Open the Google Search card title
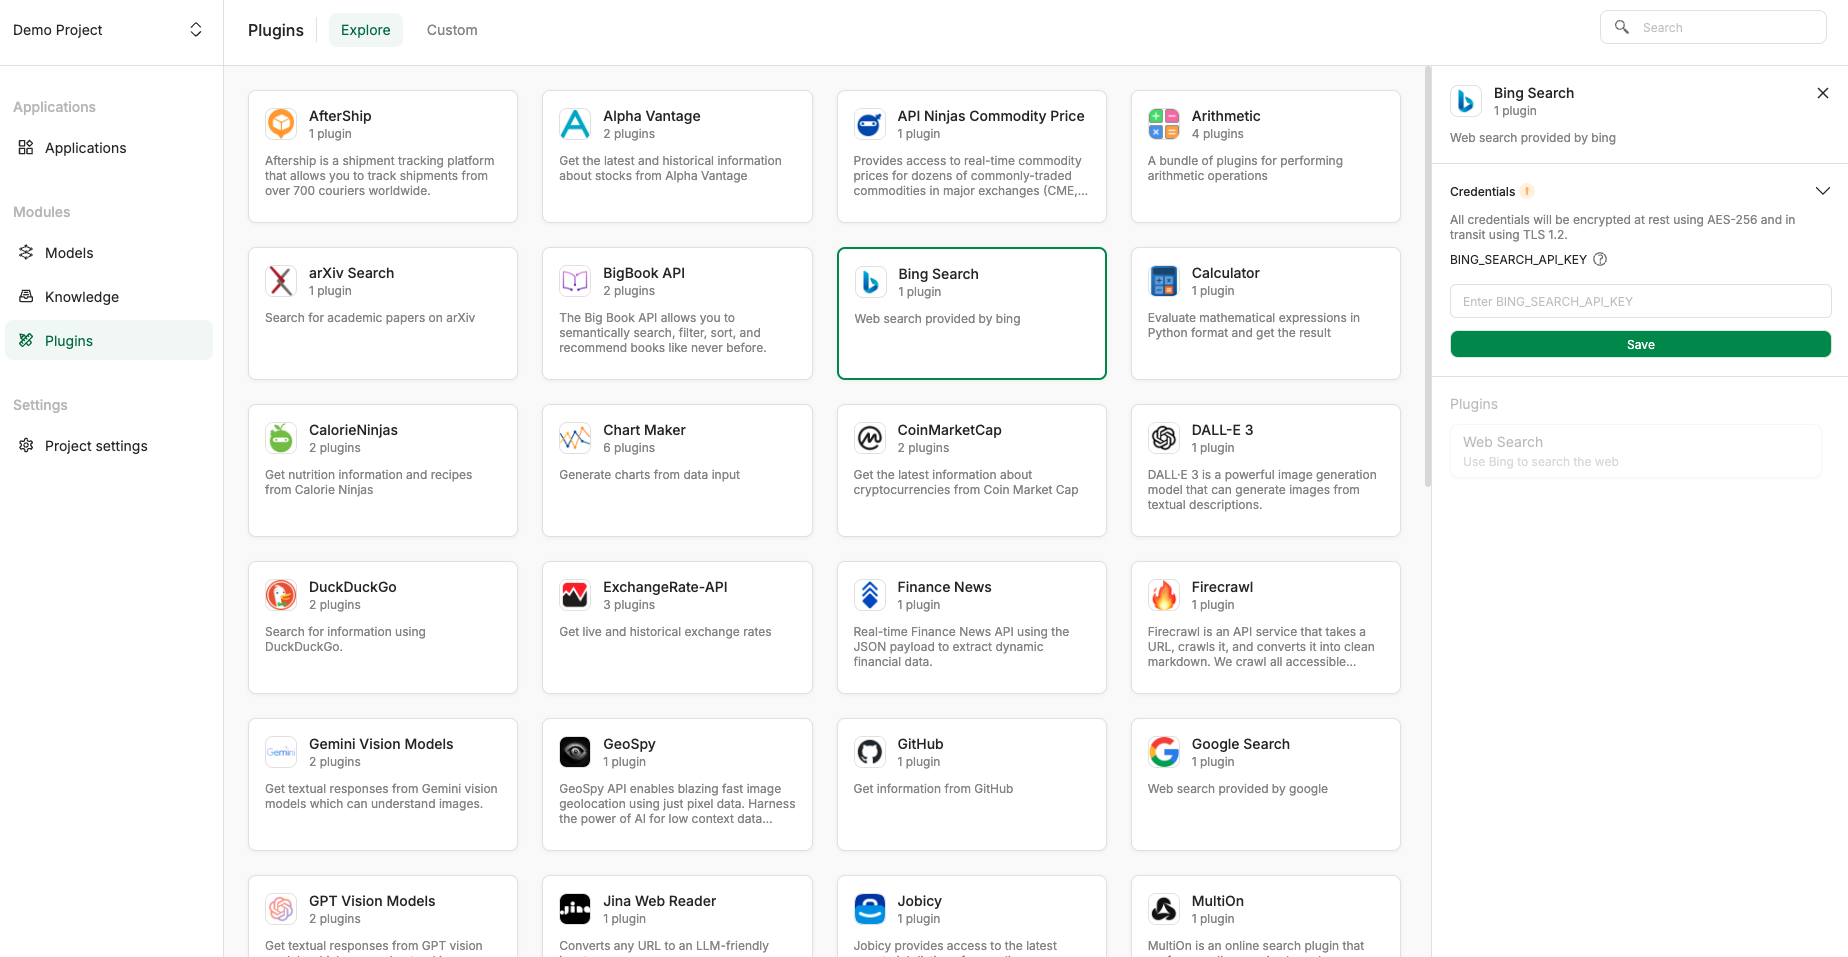Image resolution: width=1848 pixels, height=957 pixels. pos(1240,744)
